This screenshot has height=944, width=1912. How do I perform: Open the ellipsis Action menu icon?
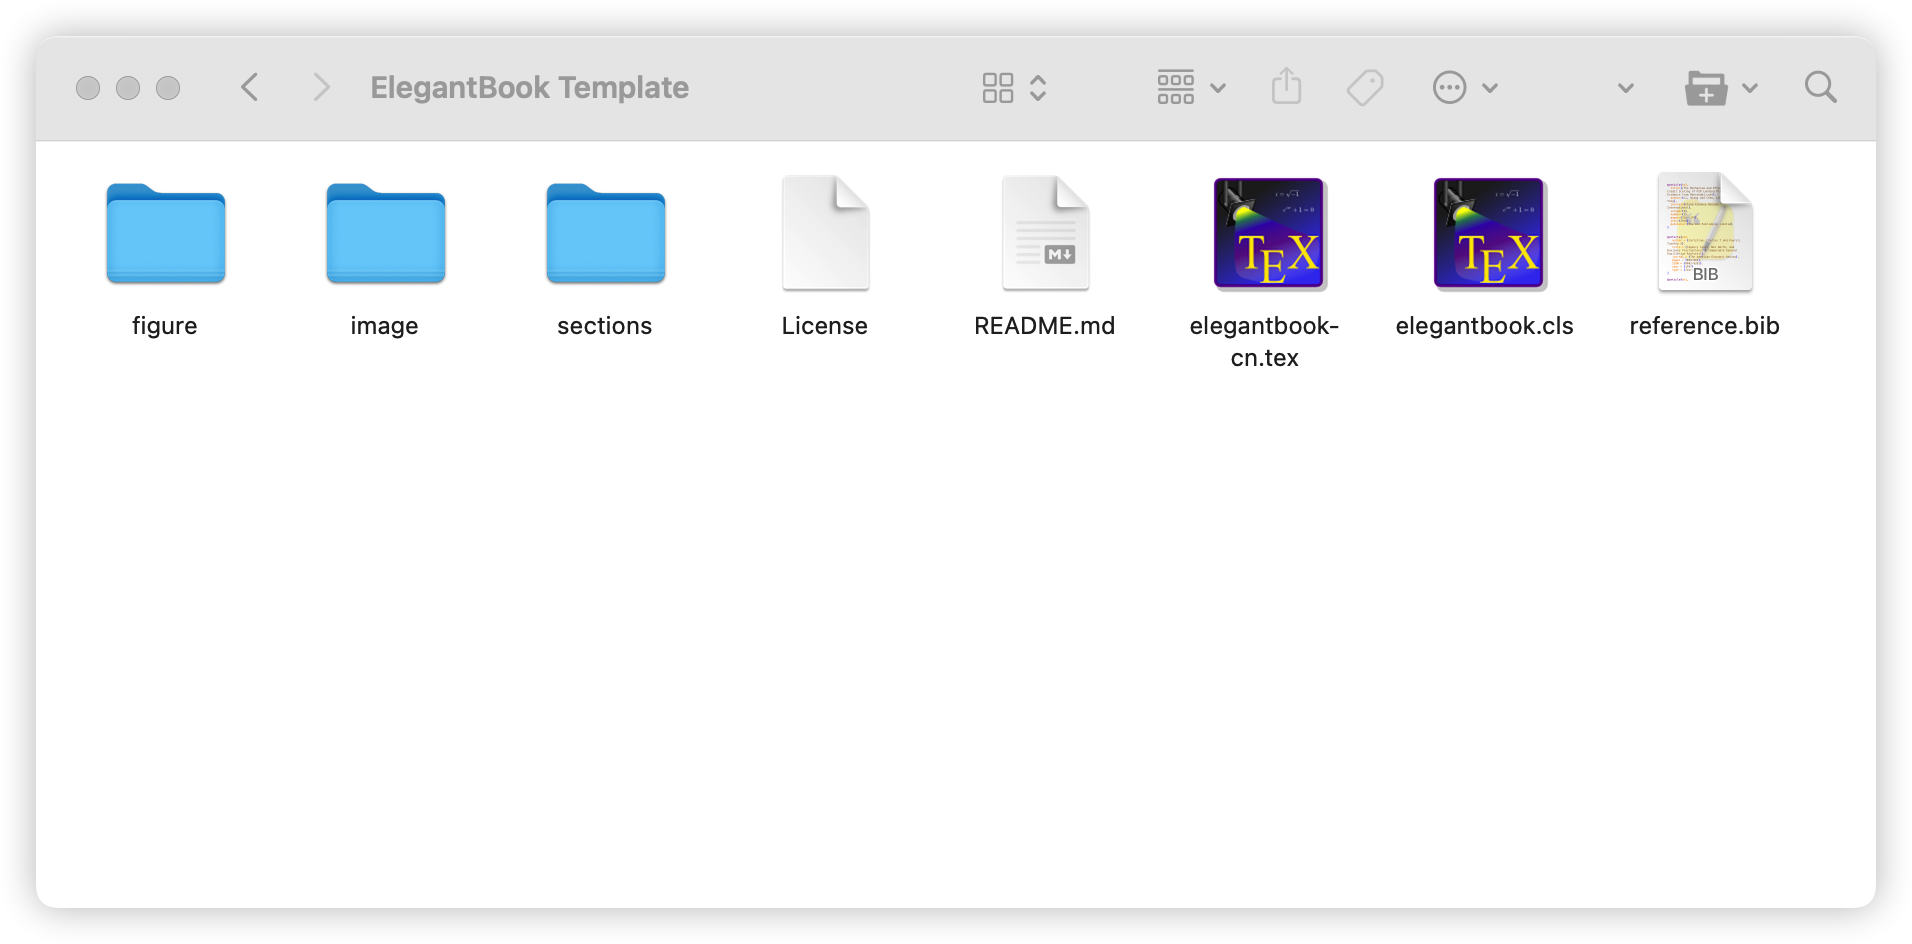[1449, 88]
